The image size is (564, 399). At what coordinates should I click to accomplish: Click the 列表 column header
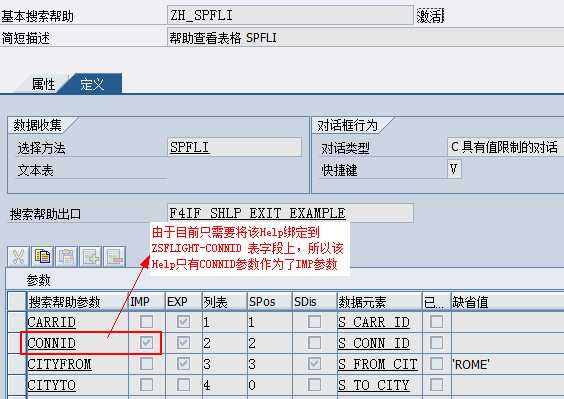(x=225, y=302)
